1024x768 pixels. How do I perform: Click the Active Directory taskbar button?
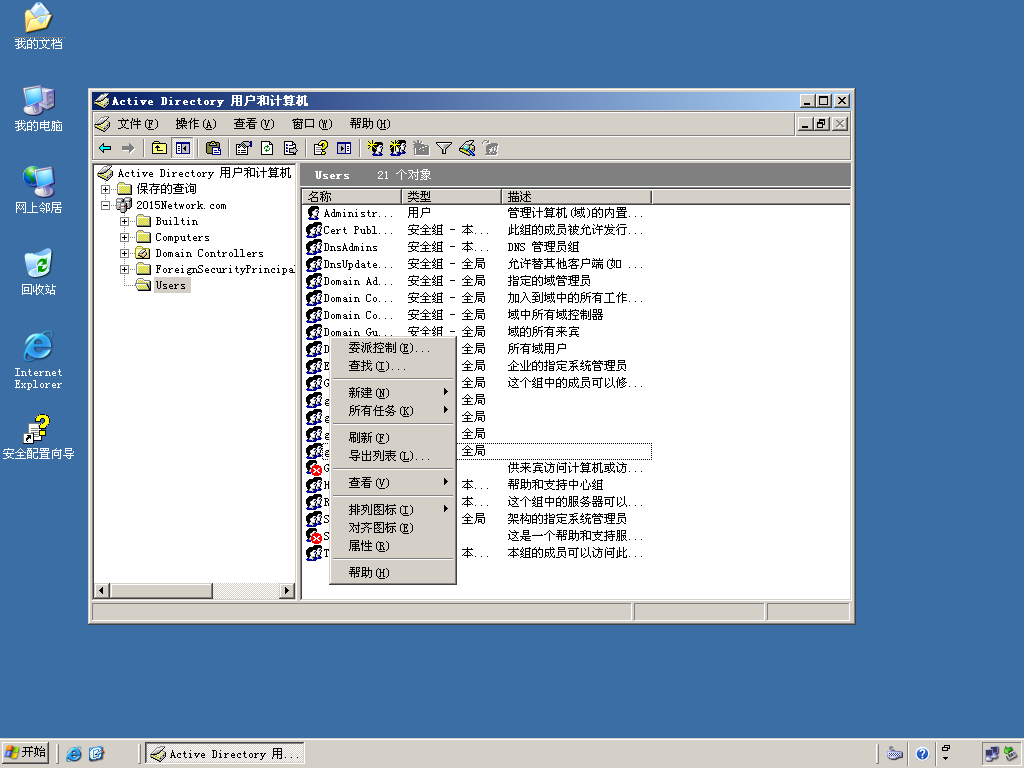click(224, 754)
